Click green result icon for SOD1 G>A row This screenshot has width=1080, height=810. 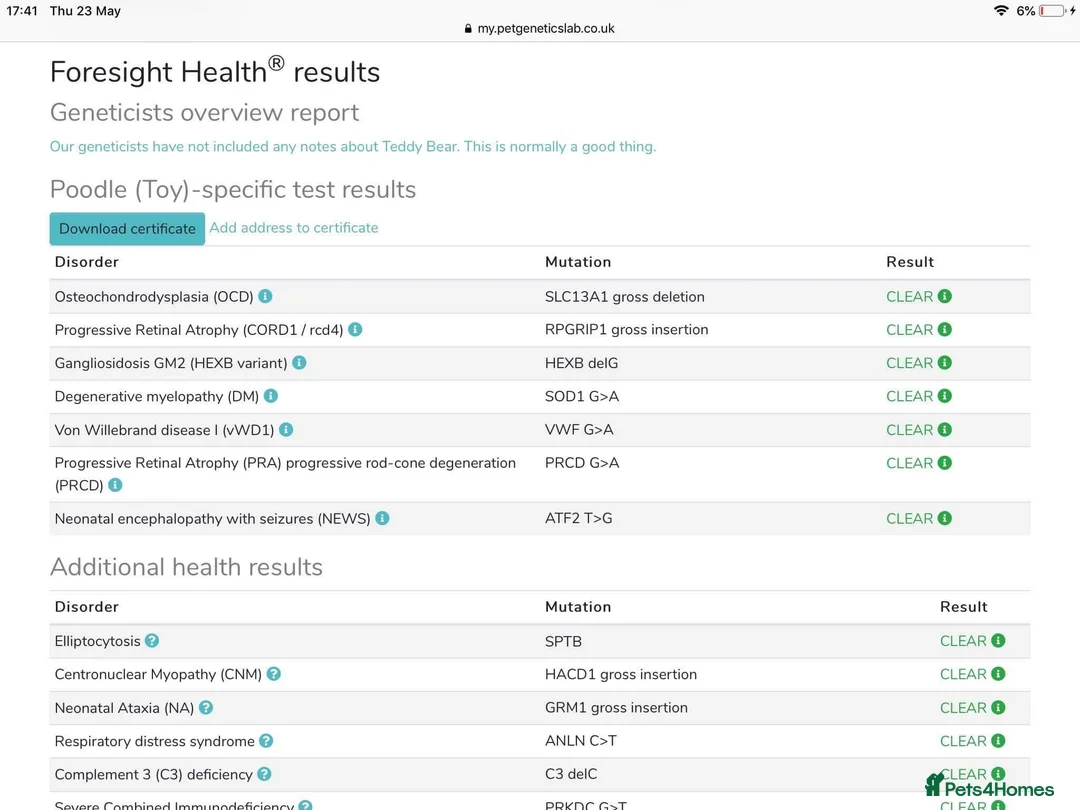pos(945,396)
